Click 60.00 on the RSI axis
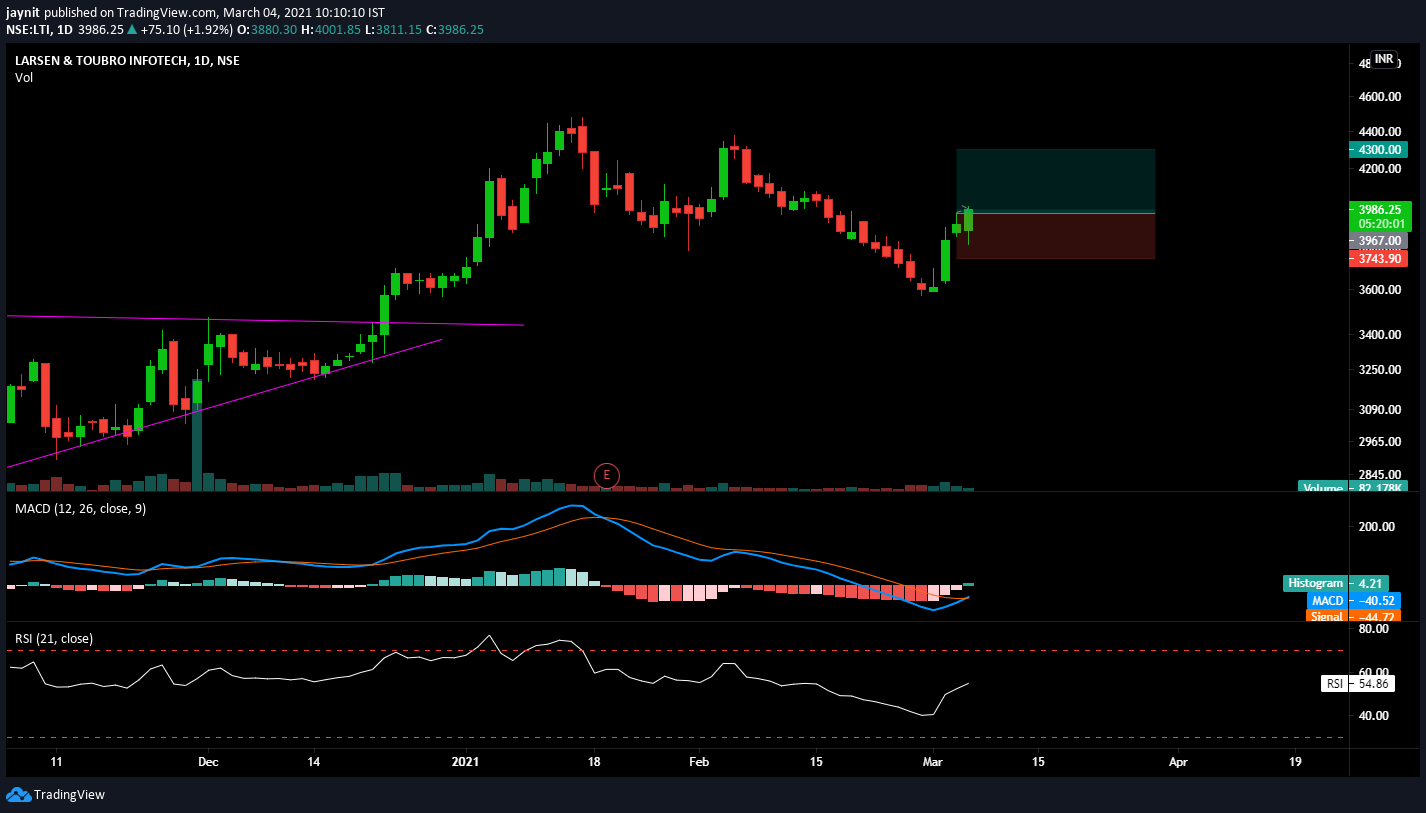The width and height of the screenshot is (1426, 813). point(1373,673)
